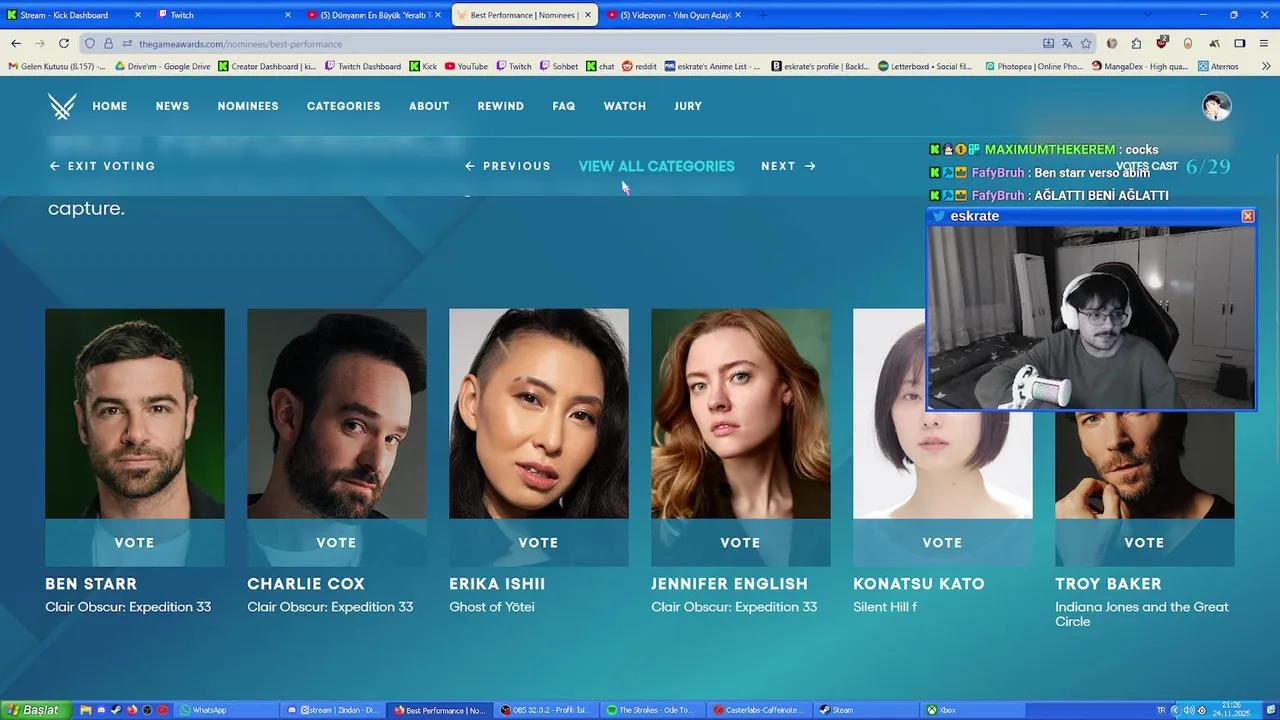Viewport: 1280px width, 720px height.
Task: Switch to the Twitch browser tab
Action: click(x=223, y=15)
